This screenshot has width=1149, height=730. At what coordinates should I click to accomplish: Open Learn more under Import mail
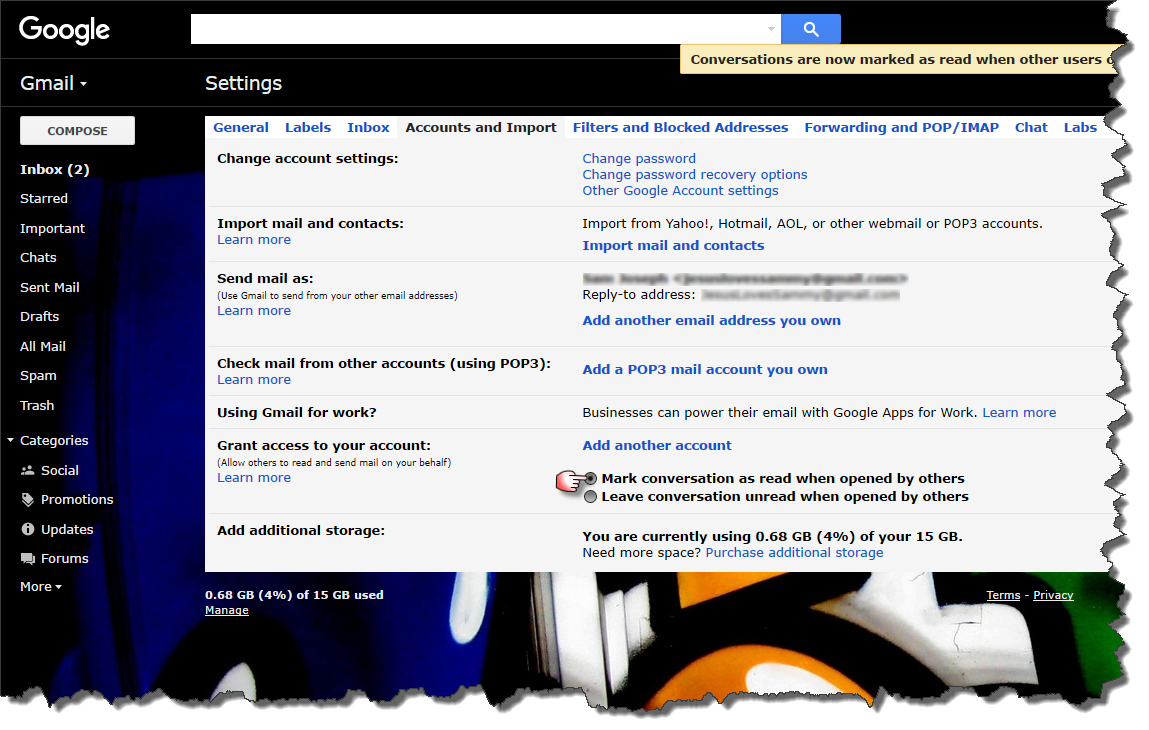(x=254, y=240)
